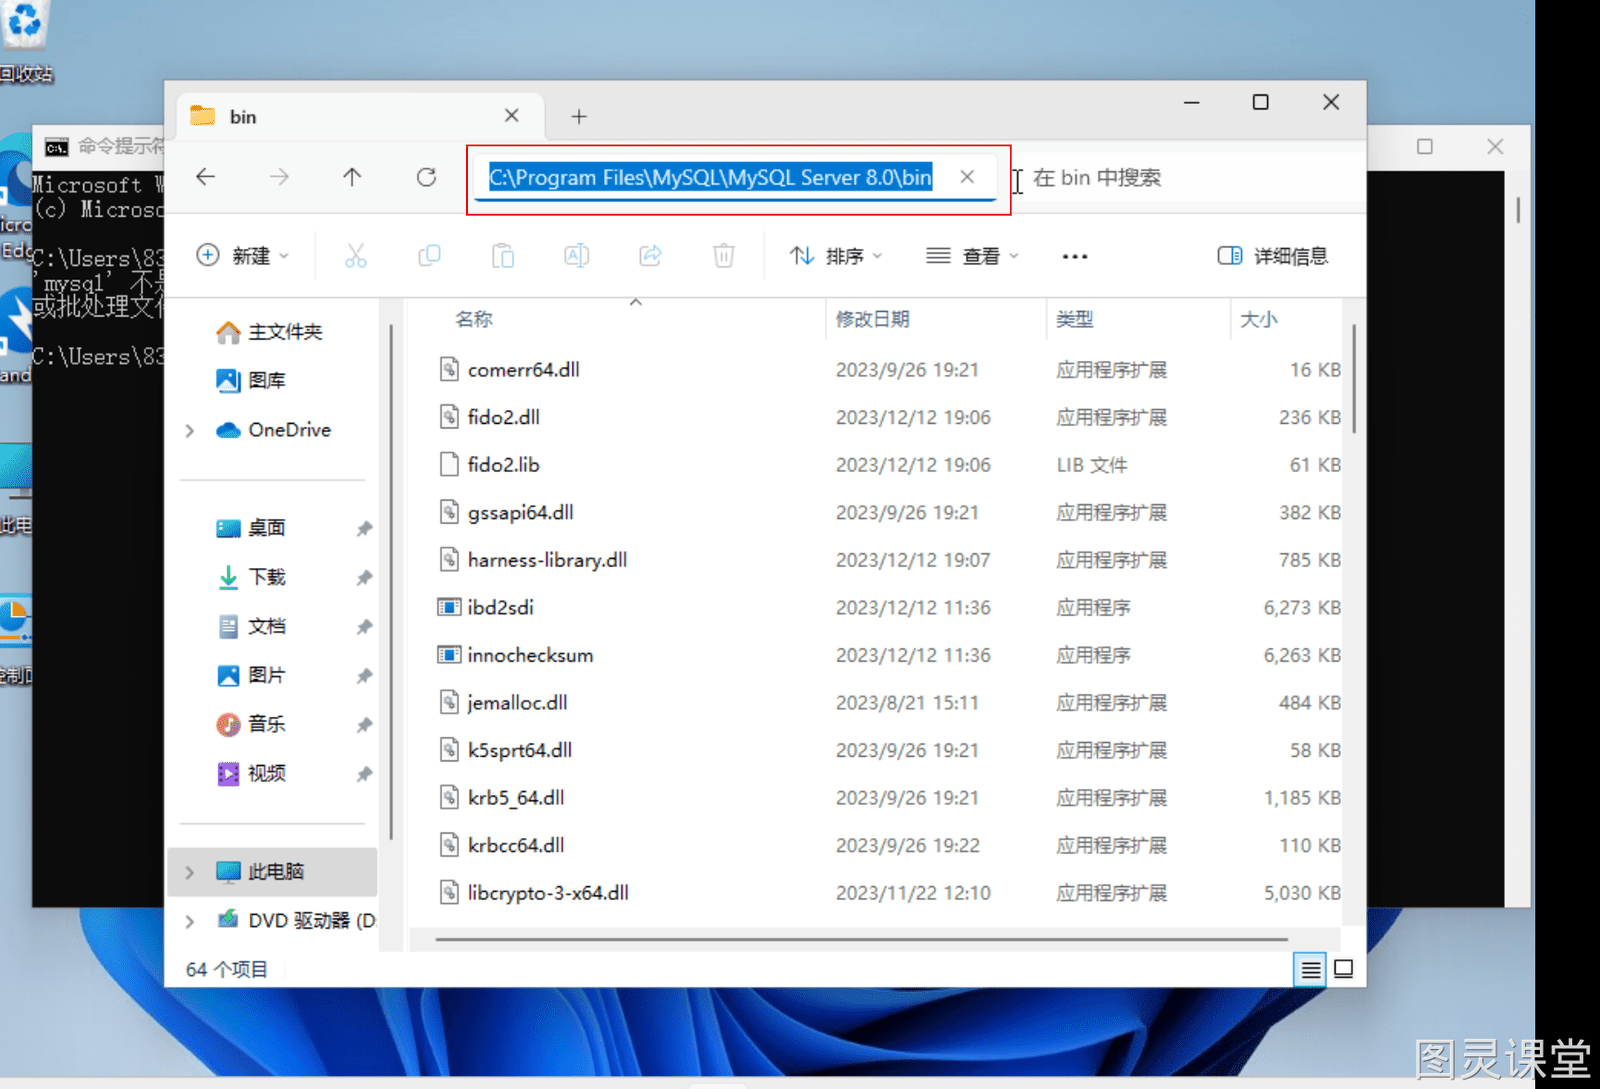Search within bin using the search box

coord(1190,178)
